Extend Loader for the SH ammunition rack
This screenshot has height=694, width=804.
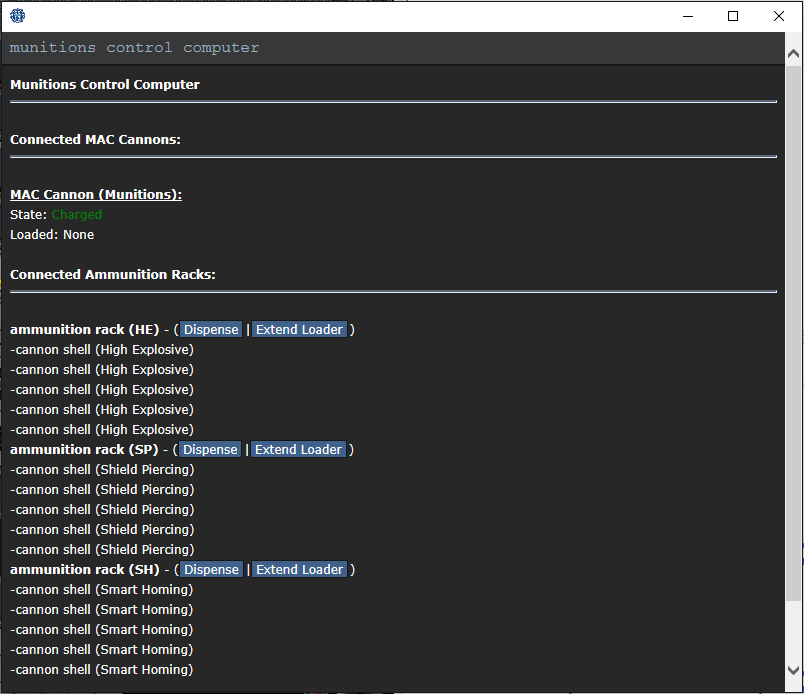(x=299, y=569)
